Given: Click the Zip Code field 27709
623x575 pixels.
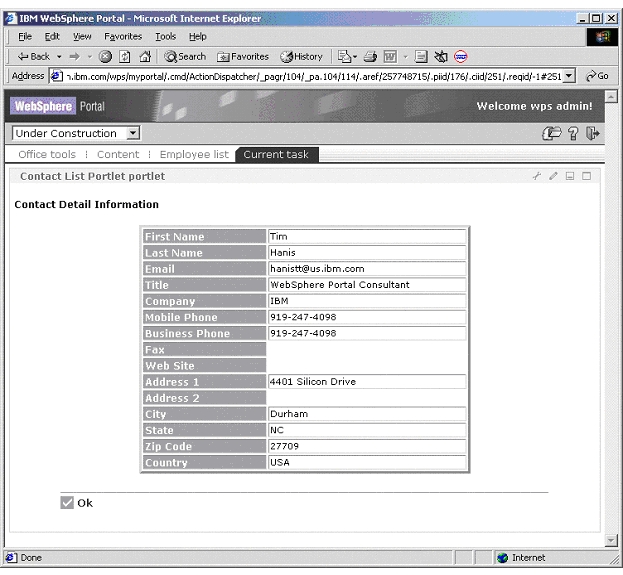Looking at the screenshot, I should tap(367, 446).
